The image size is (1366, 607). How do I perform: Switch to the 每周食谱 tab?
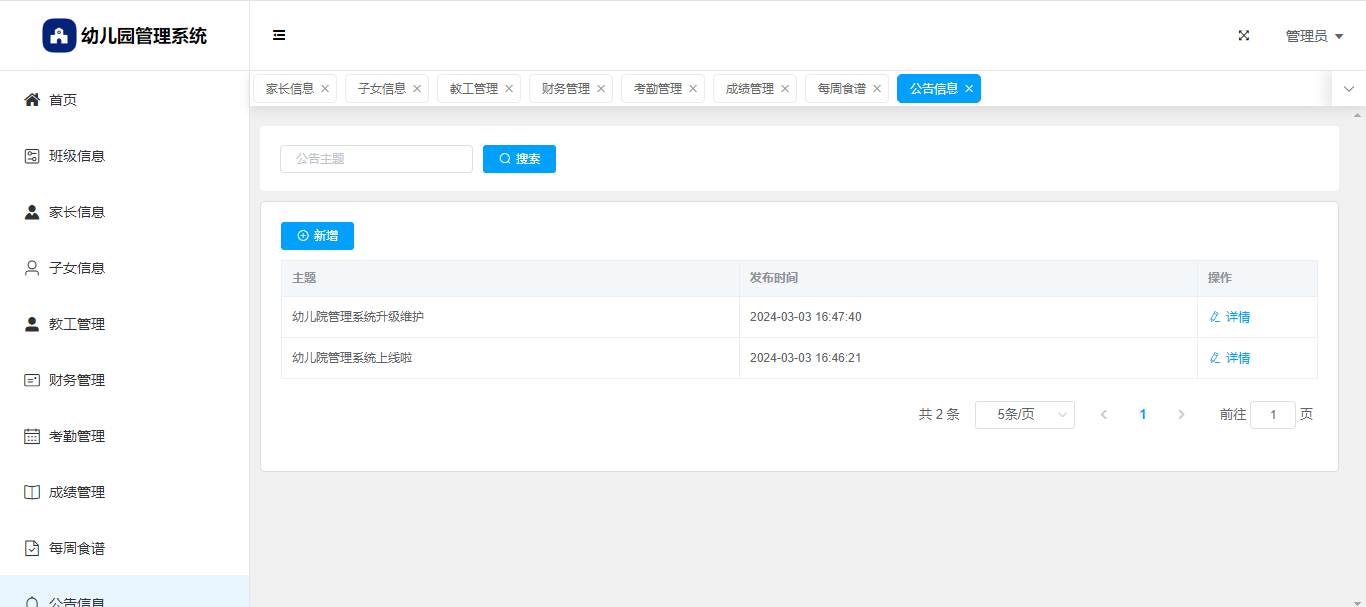(x=841, y=89)
